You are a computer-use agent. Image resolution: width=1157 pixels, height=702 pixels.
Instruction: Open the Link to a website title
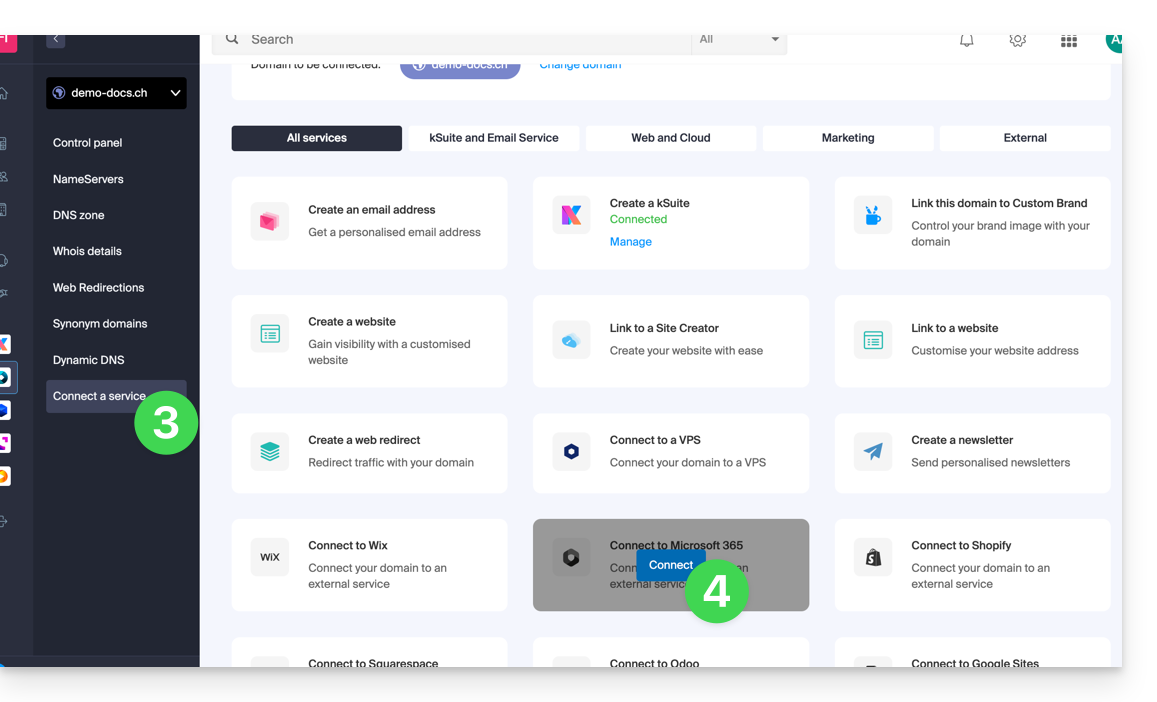tap(955, 328)
